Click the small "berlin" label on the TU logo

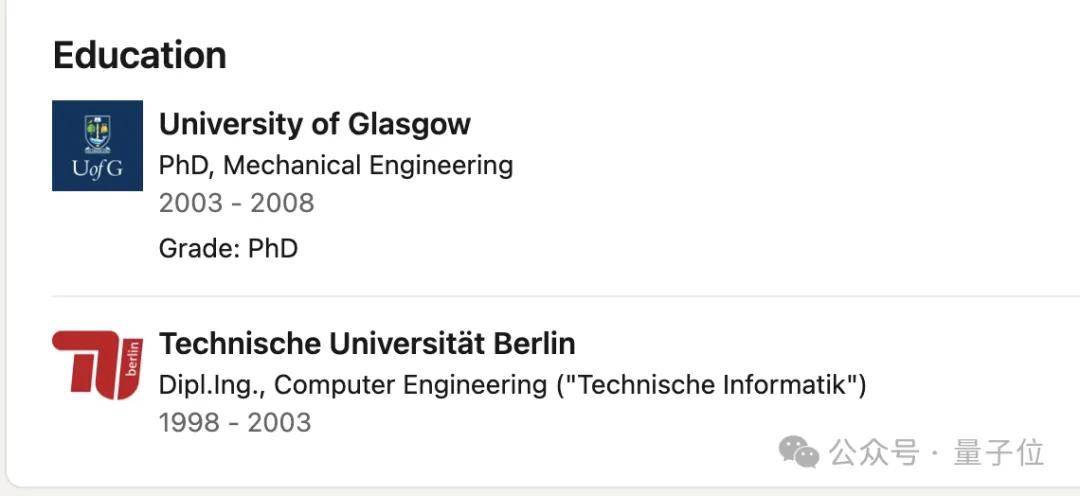coord(133,356)
